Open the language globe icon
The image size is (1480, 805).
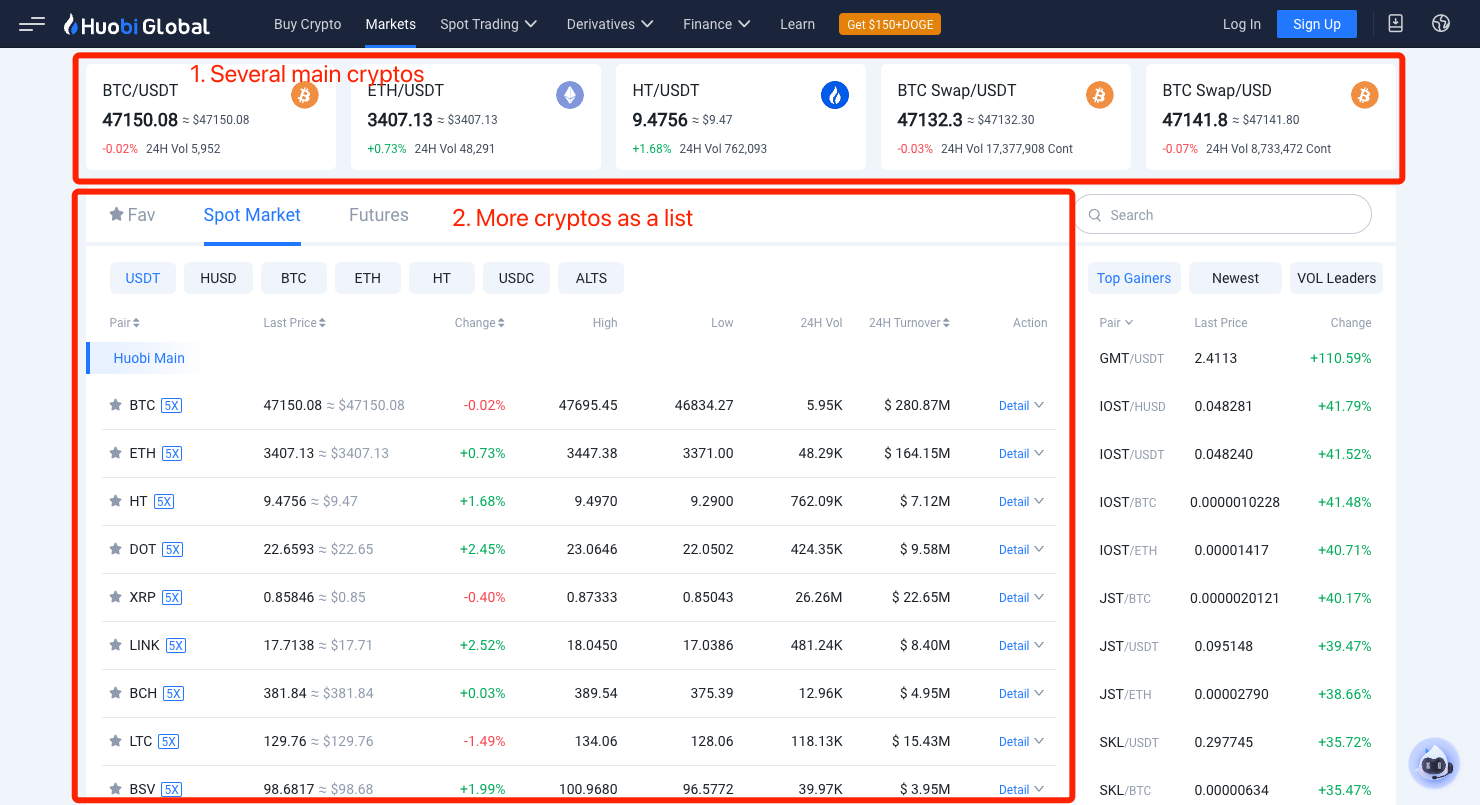(x=1440, y=24)
